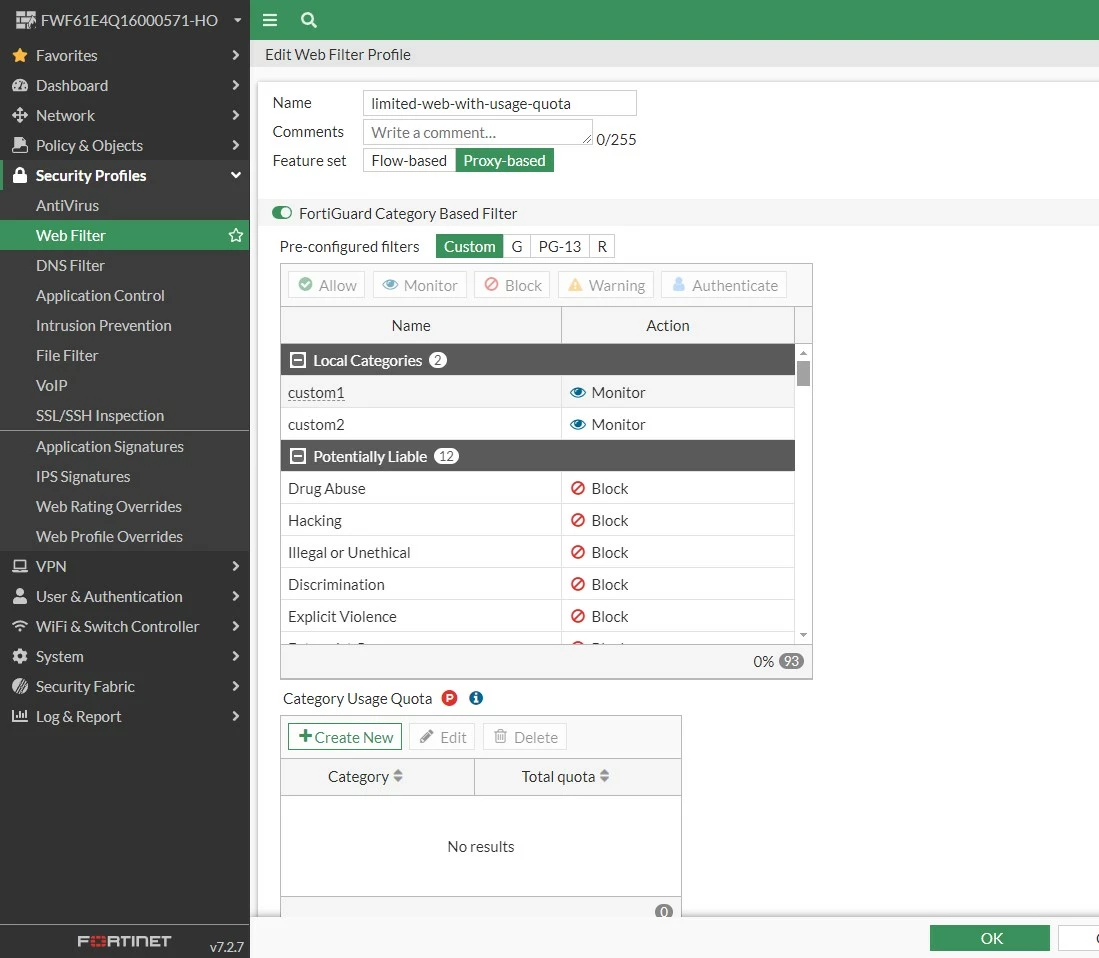Click the Allow action button
The height and width of the screenshot is (958, 1099).
pos(327,285)
